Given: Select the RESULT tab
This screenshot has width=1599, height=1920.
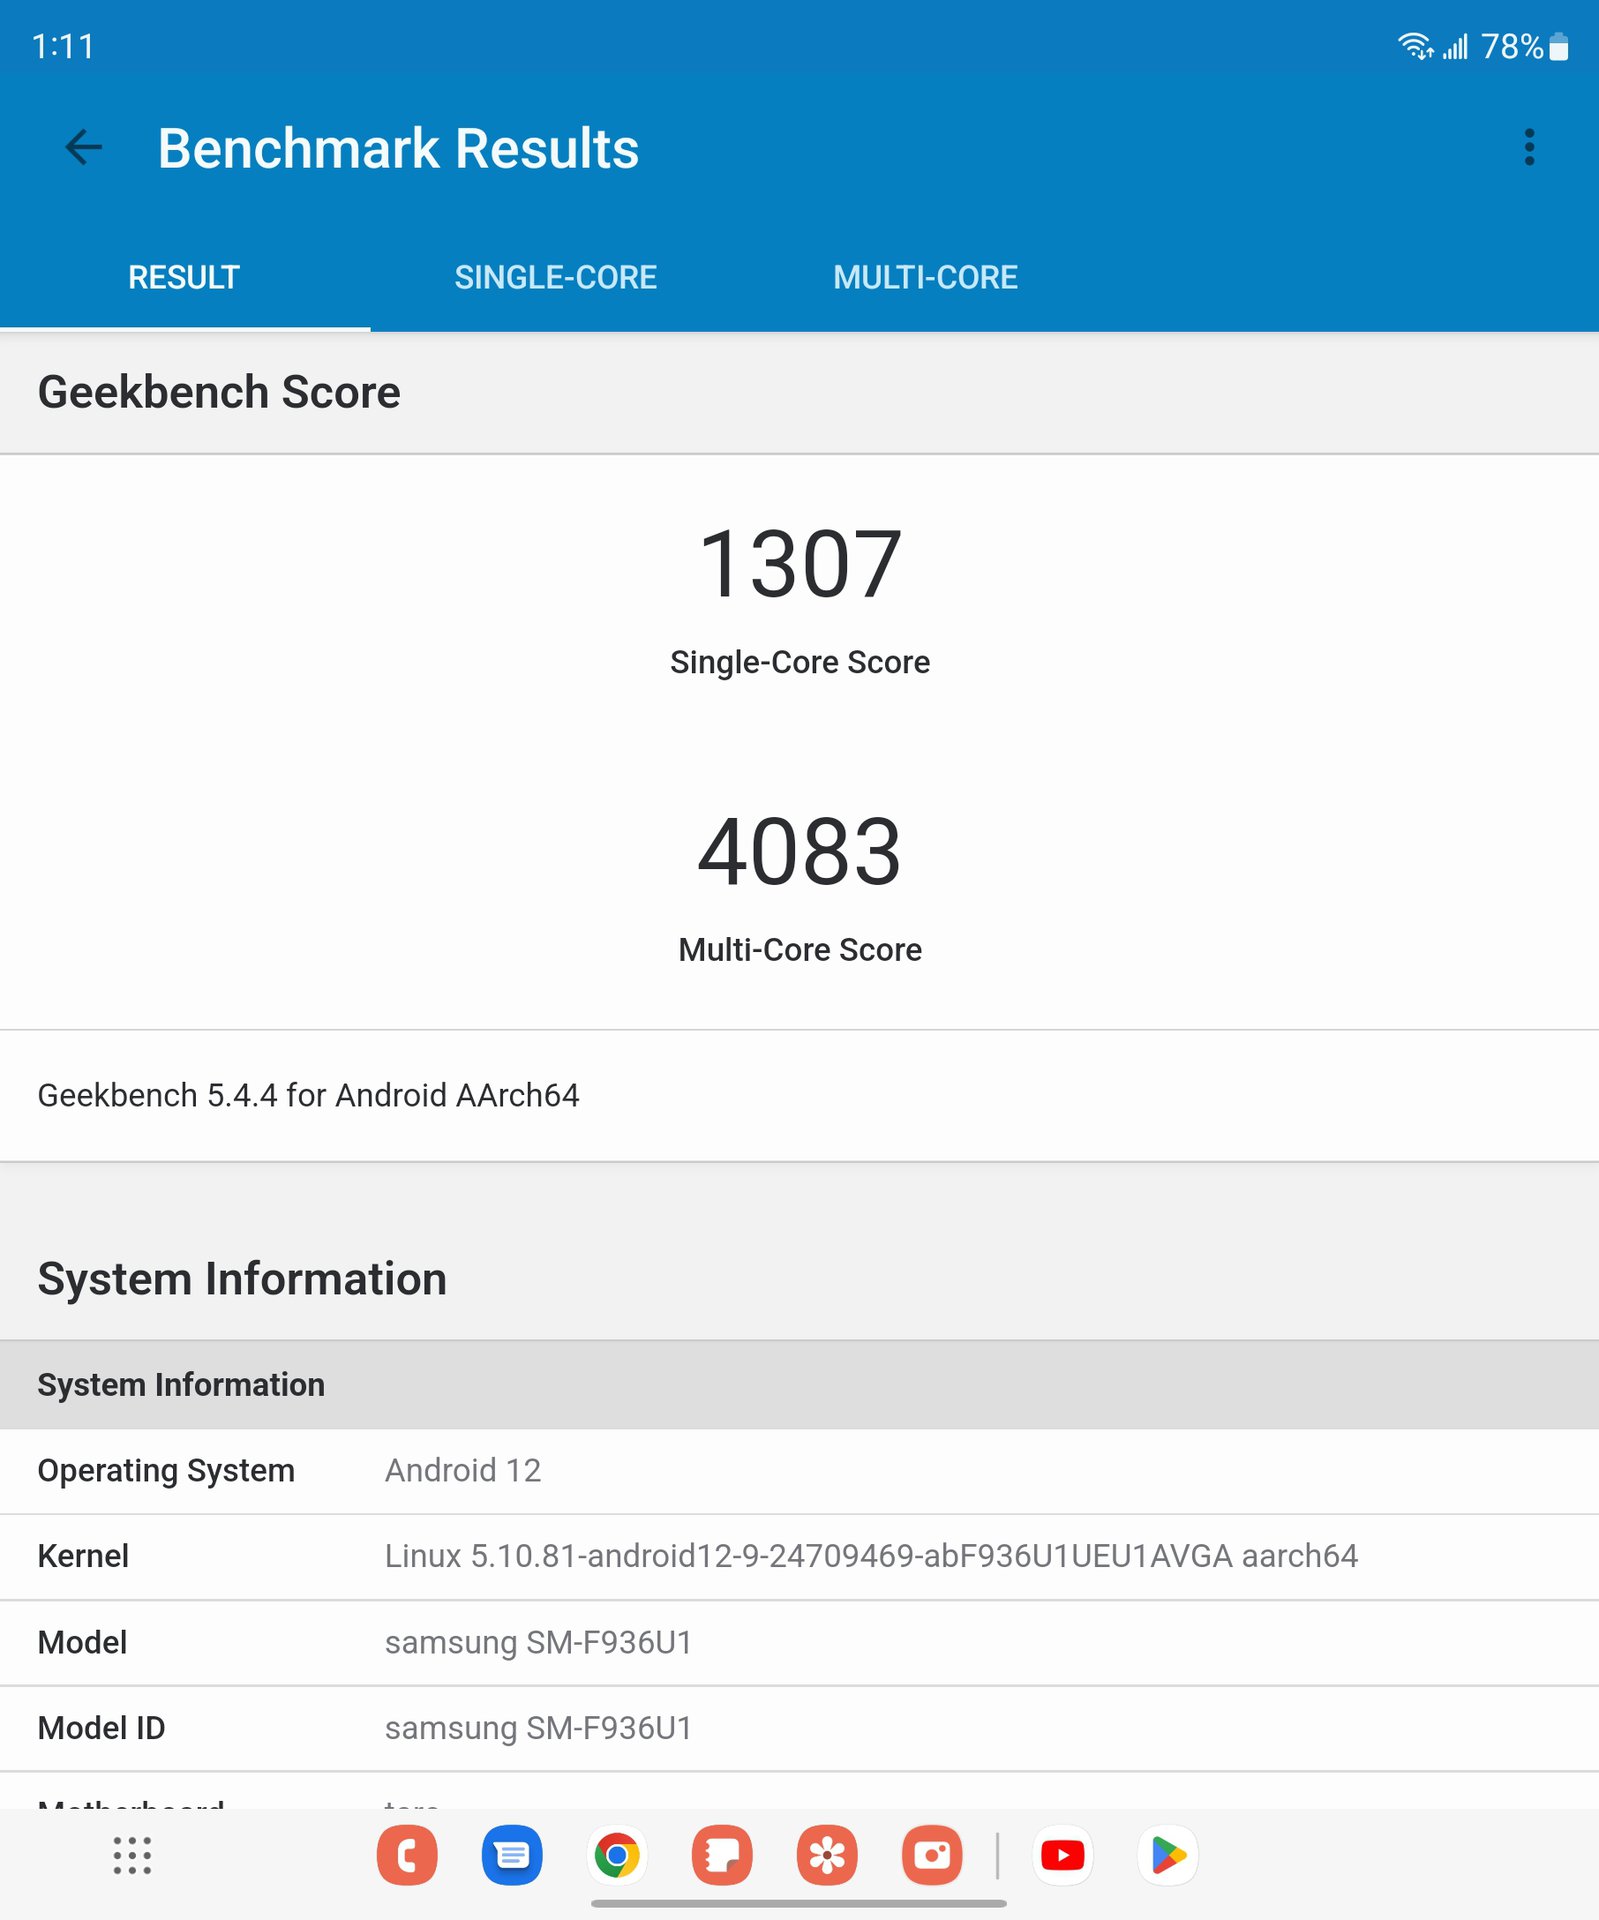Looking at the screenshot, I should (x=184, y=278).
